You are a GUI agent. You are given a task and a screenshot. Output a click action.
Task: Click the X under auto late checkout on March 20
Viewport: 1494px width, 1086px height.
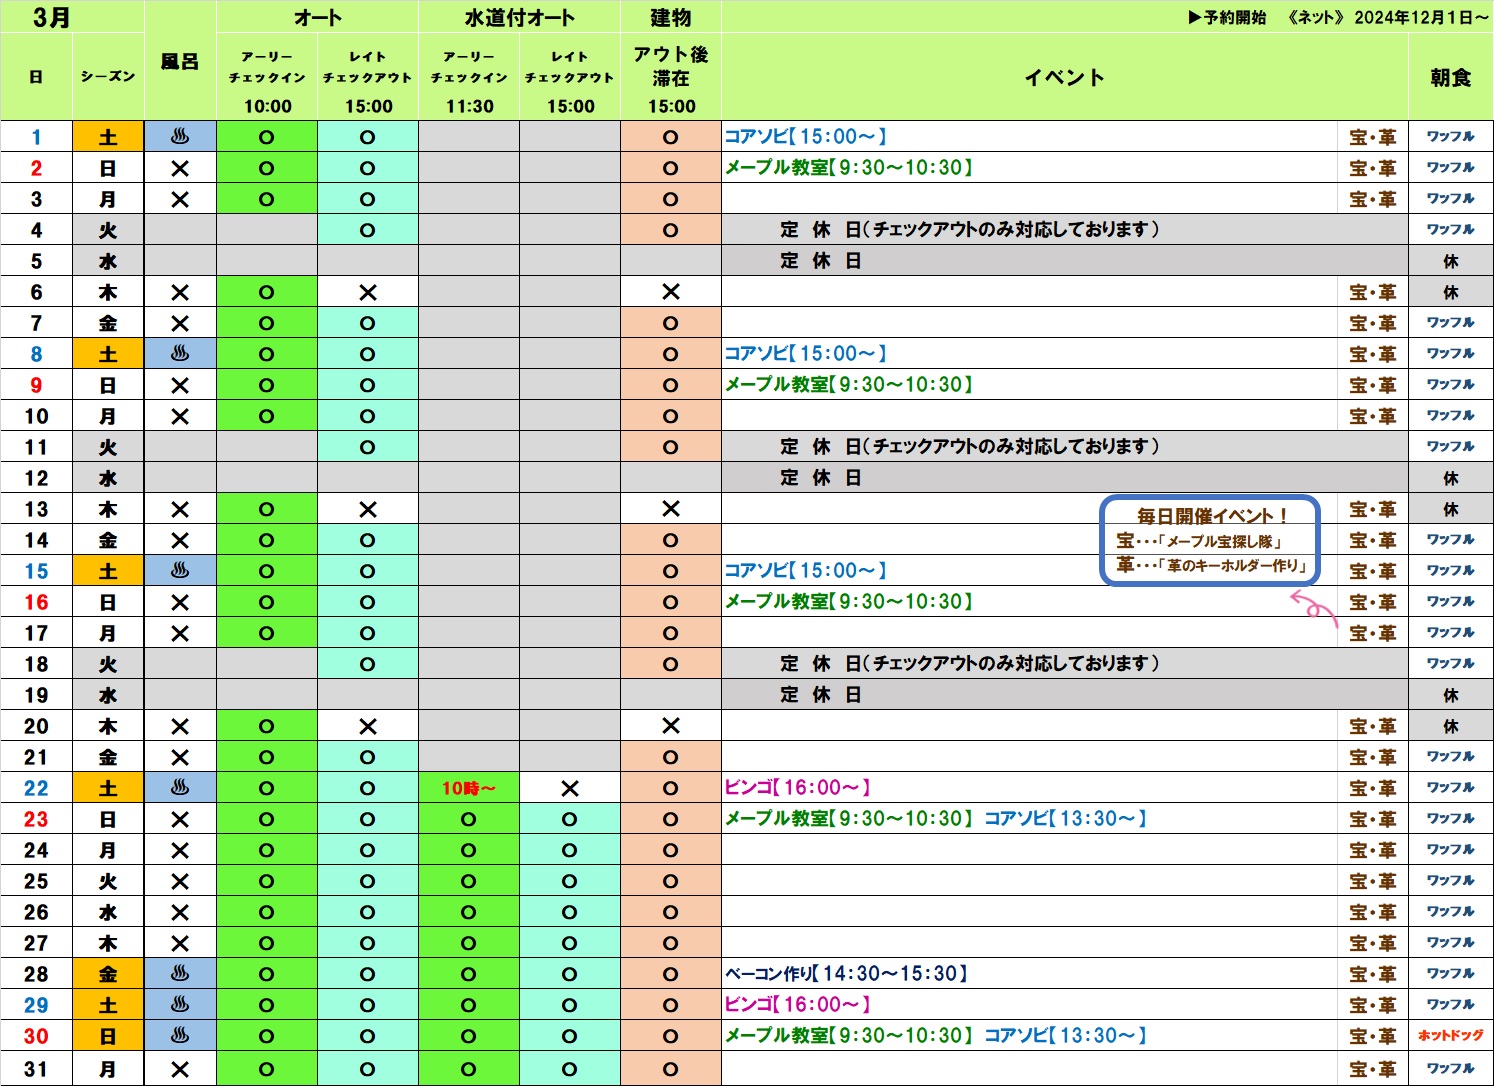[368, 726]
